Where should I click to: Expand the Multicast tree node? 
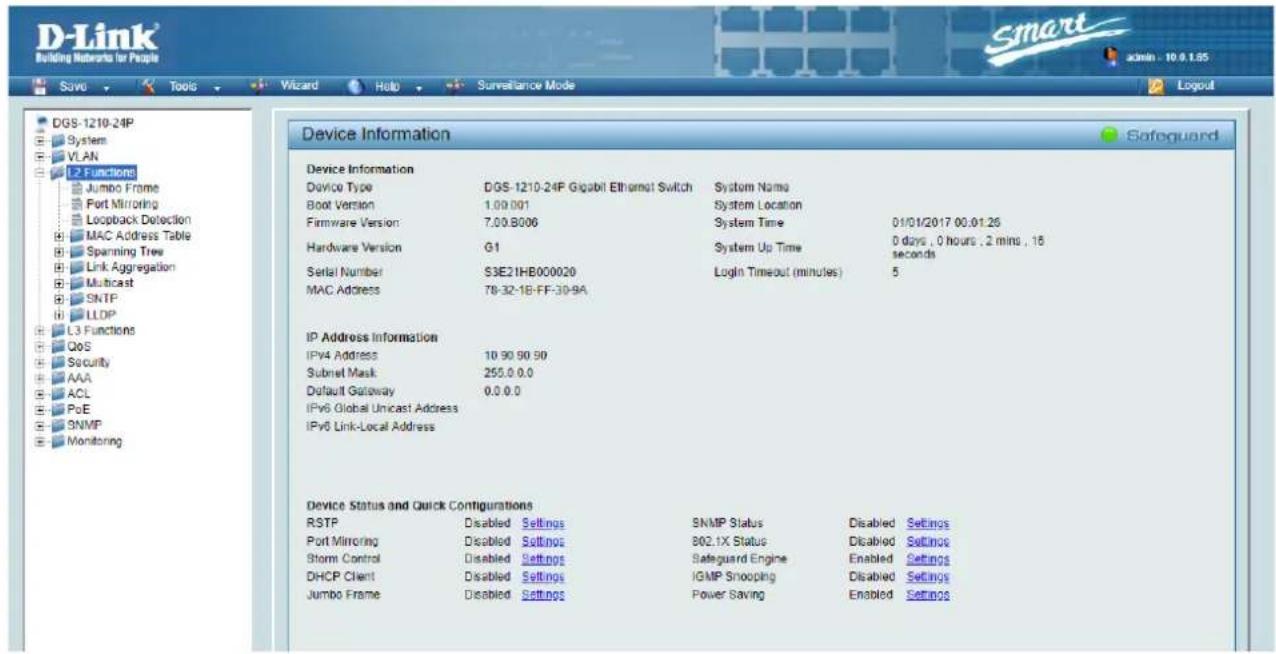(61, 283)
